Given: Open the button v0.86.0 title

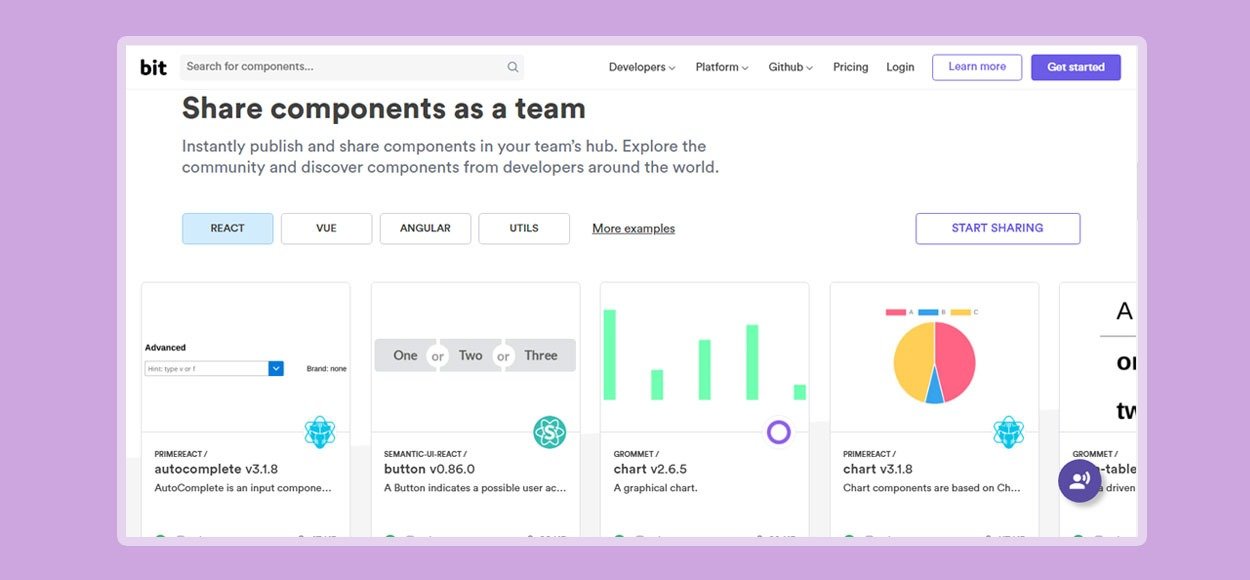Looking at the screenshot, I should tap(429, 469).
